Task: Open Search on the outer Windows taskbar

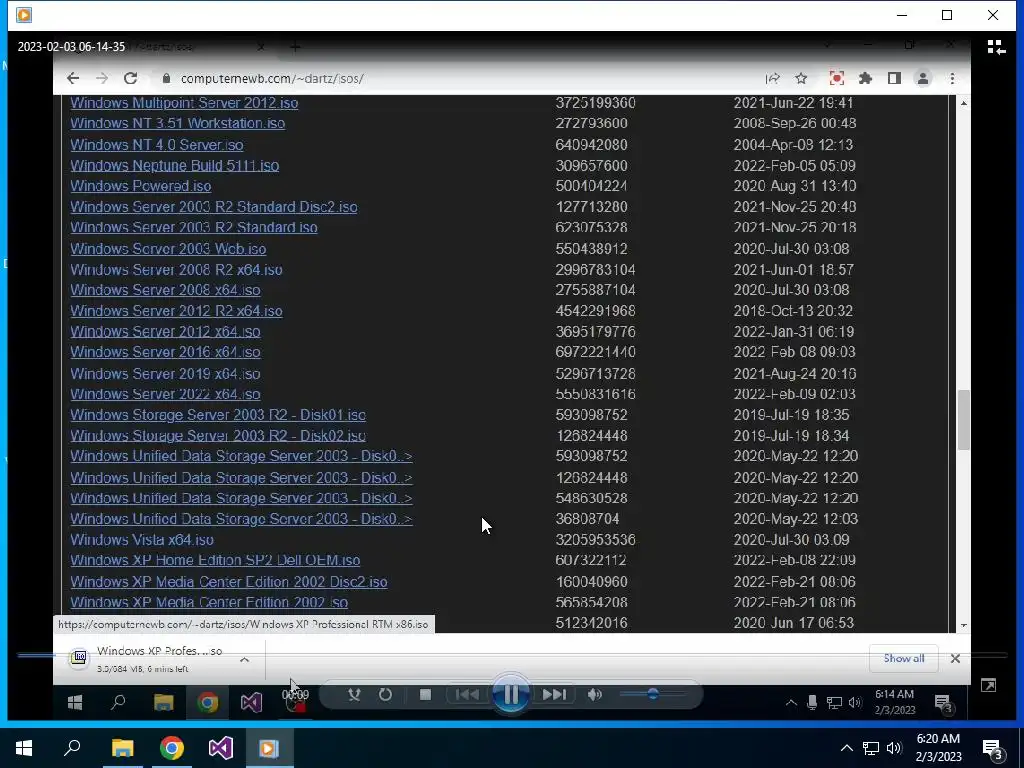Action: [x=72, y=748]
